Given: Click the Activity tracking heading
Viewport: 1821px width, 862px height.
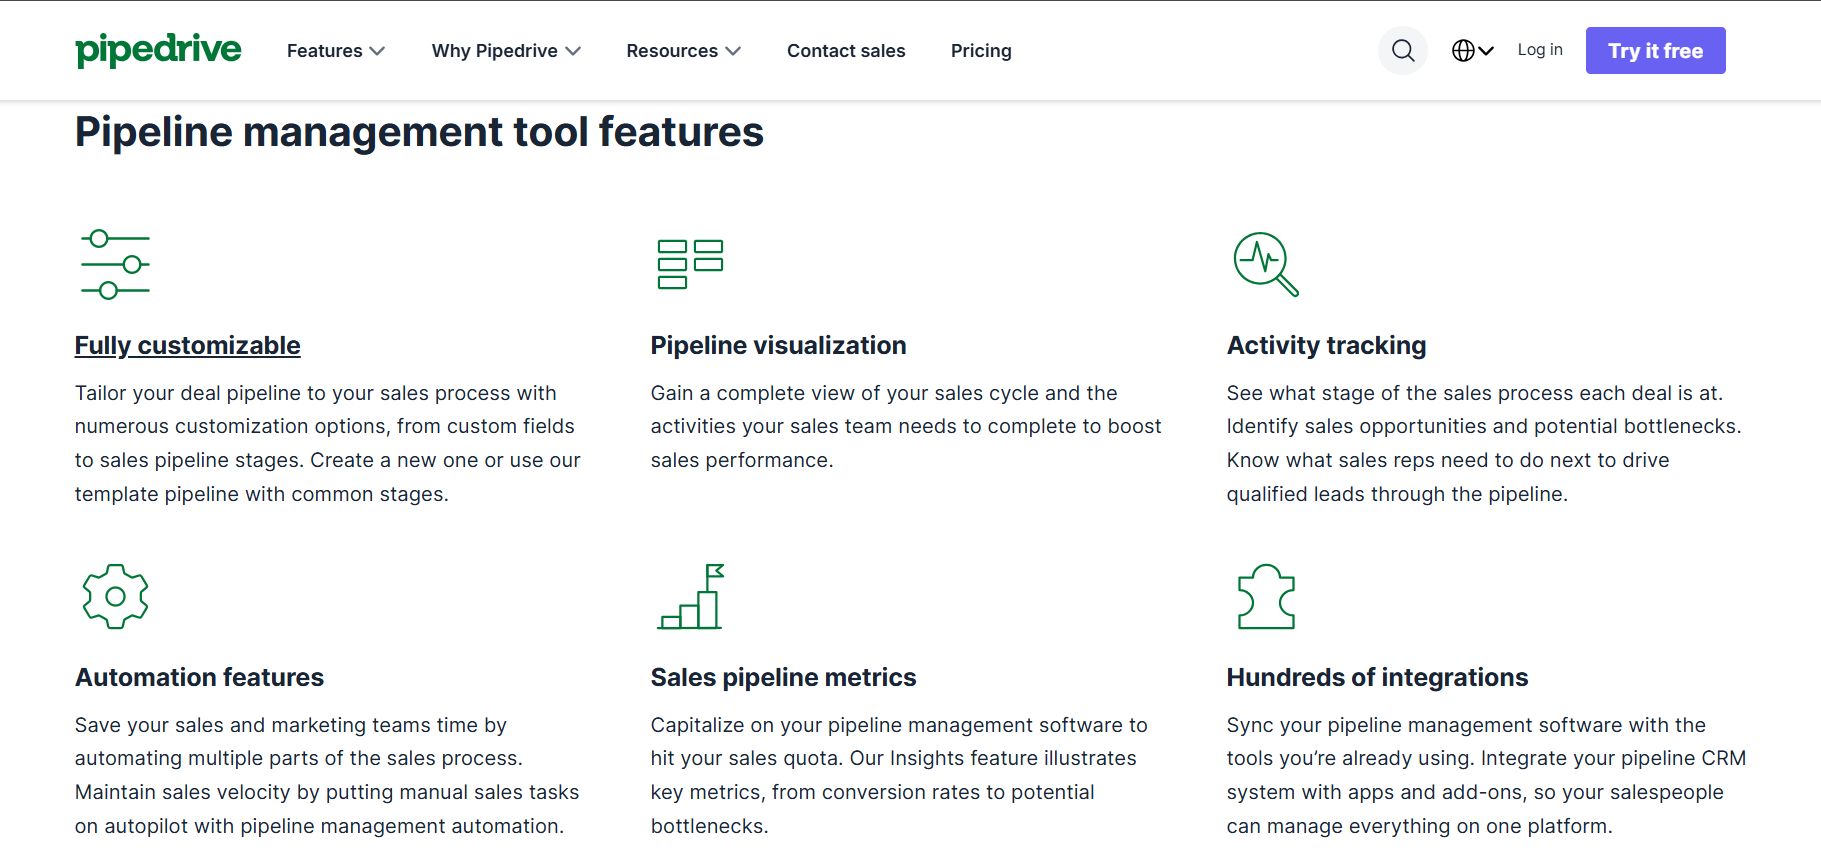Looking at the screenshot, I should (x=1326, y=345).
